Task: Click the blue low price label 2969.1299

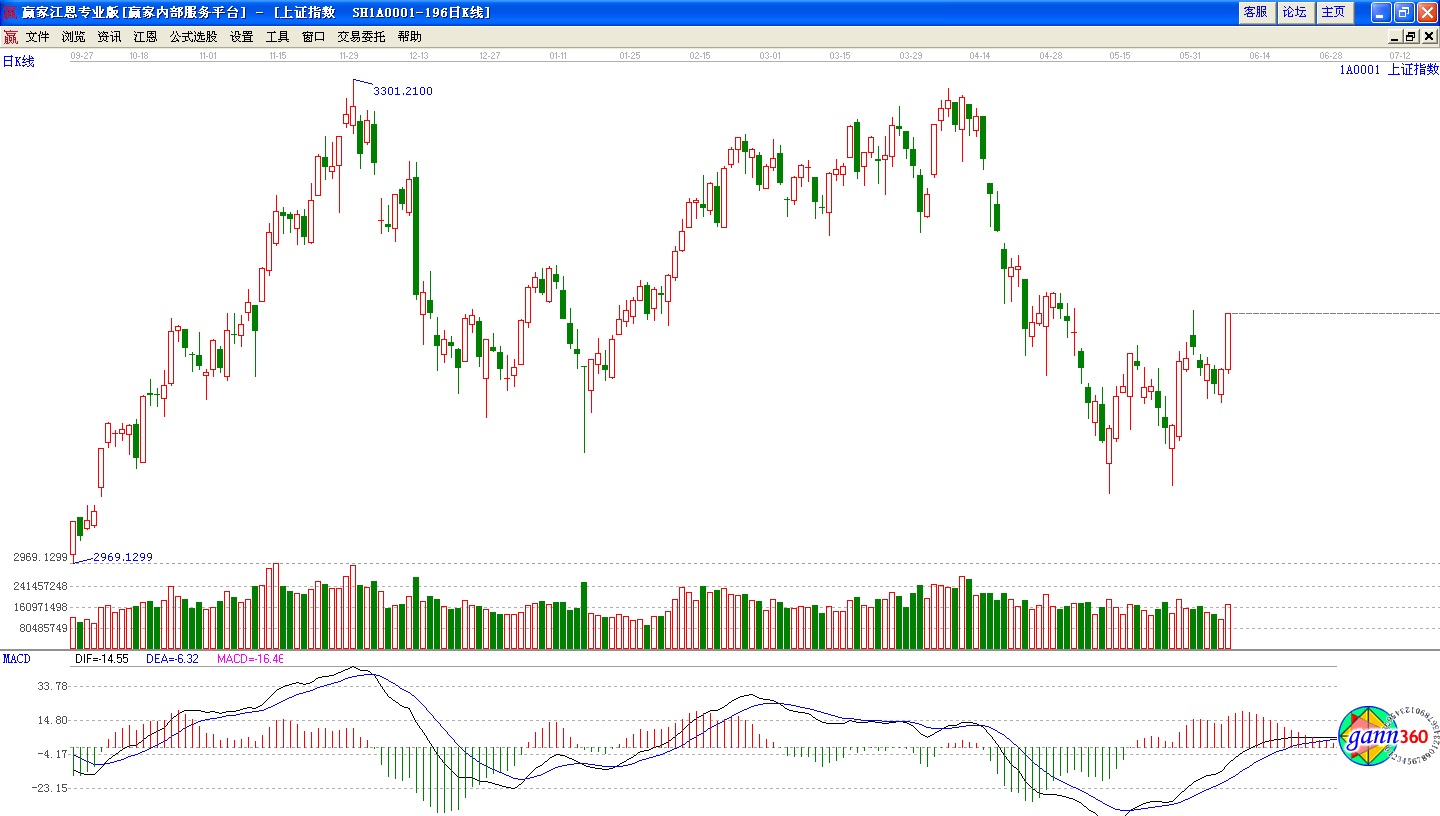Action: click(123, 557)
